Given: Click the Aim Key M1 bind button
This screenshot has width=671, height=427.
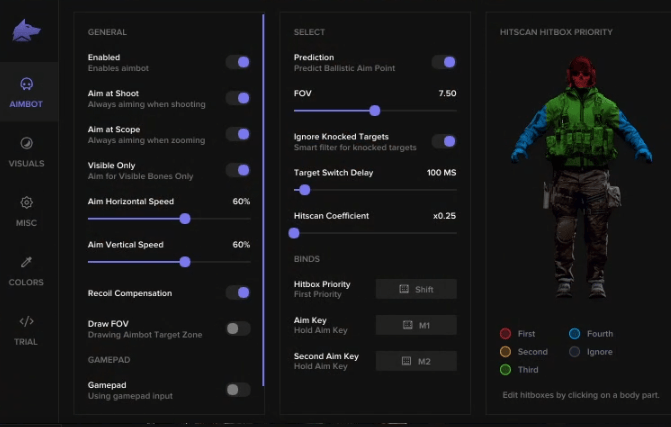Looking at the screenshot, I should point(416,325).
